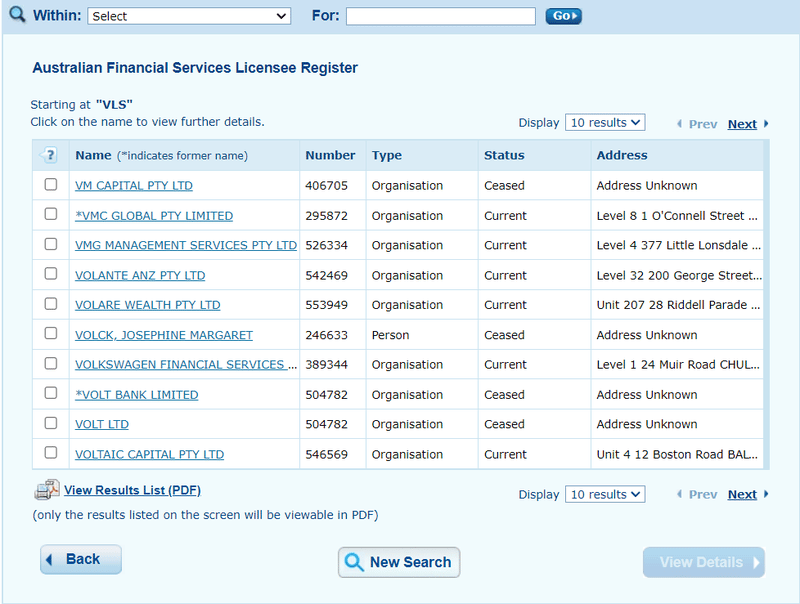Click the Australian Financial Services Licensee Register heading

(x=195, y=68)
